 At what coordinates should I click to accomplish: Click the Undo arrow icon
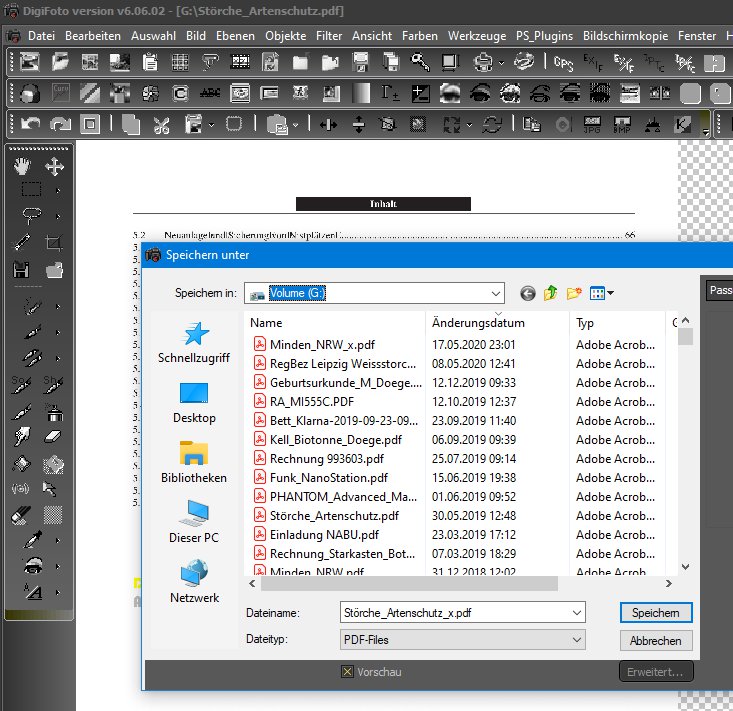coord(30,125)
